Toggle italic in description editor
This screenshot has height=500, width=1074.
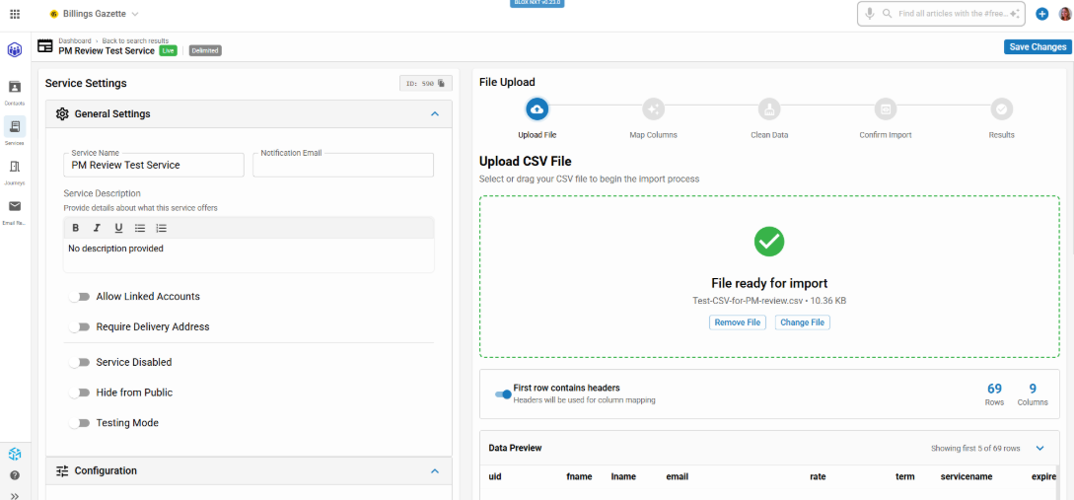[x=97, y=228]
